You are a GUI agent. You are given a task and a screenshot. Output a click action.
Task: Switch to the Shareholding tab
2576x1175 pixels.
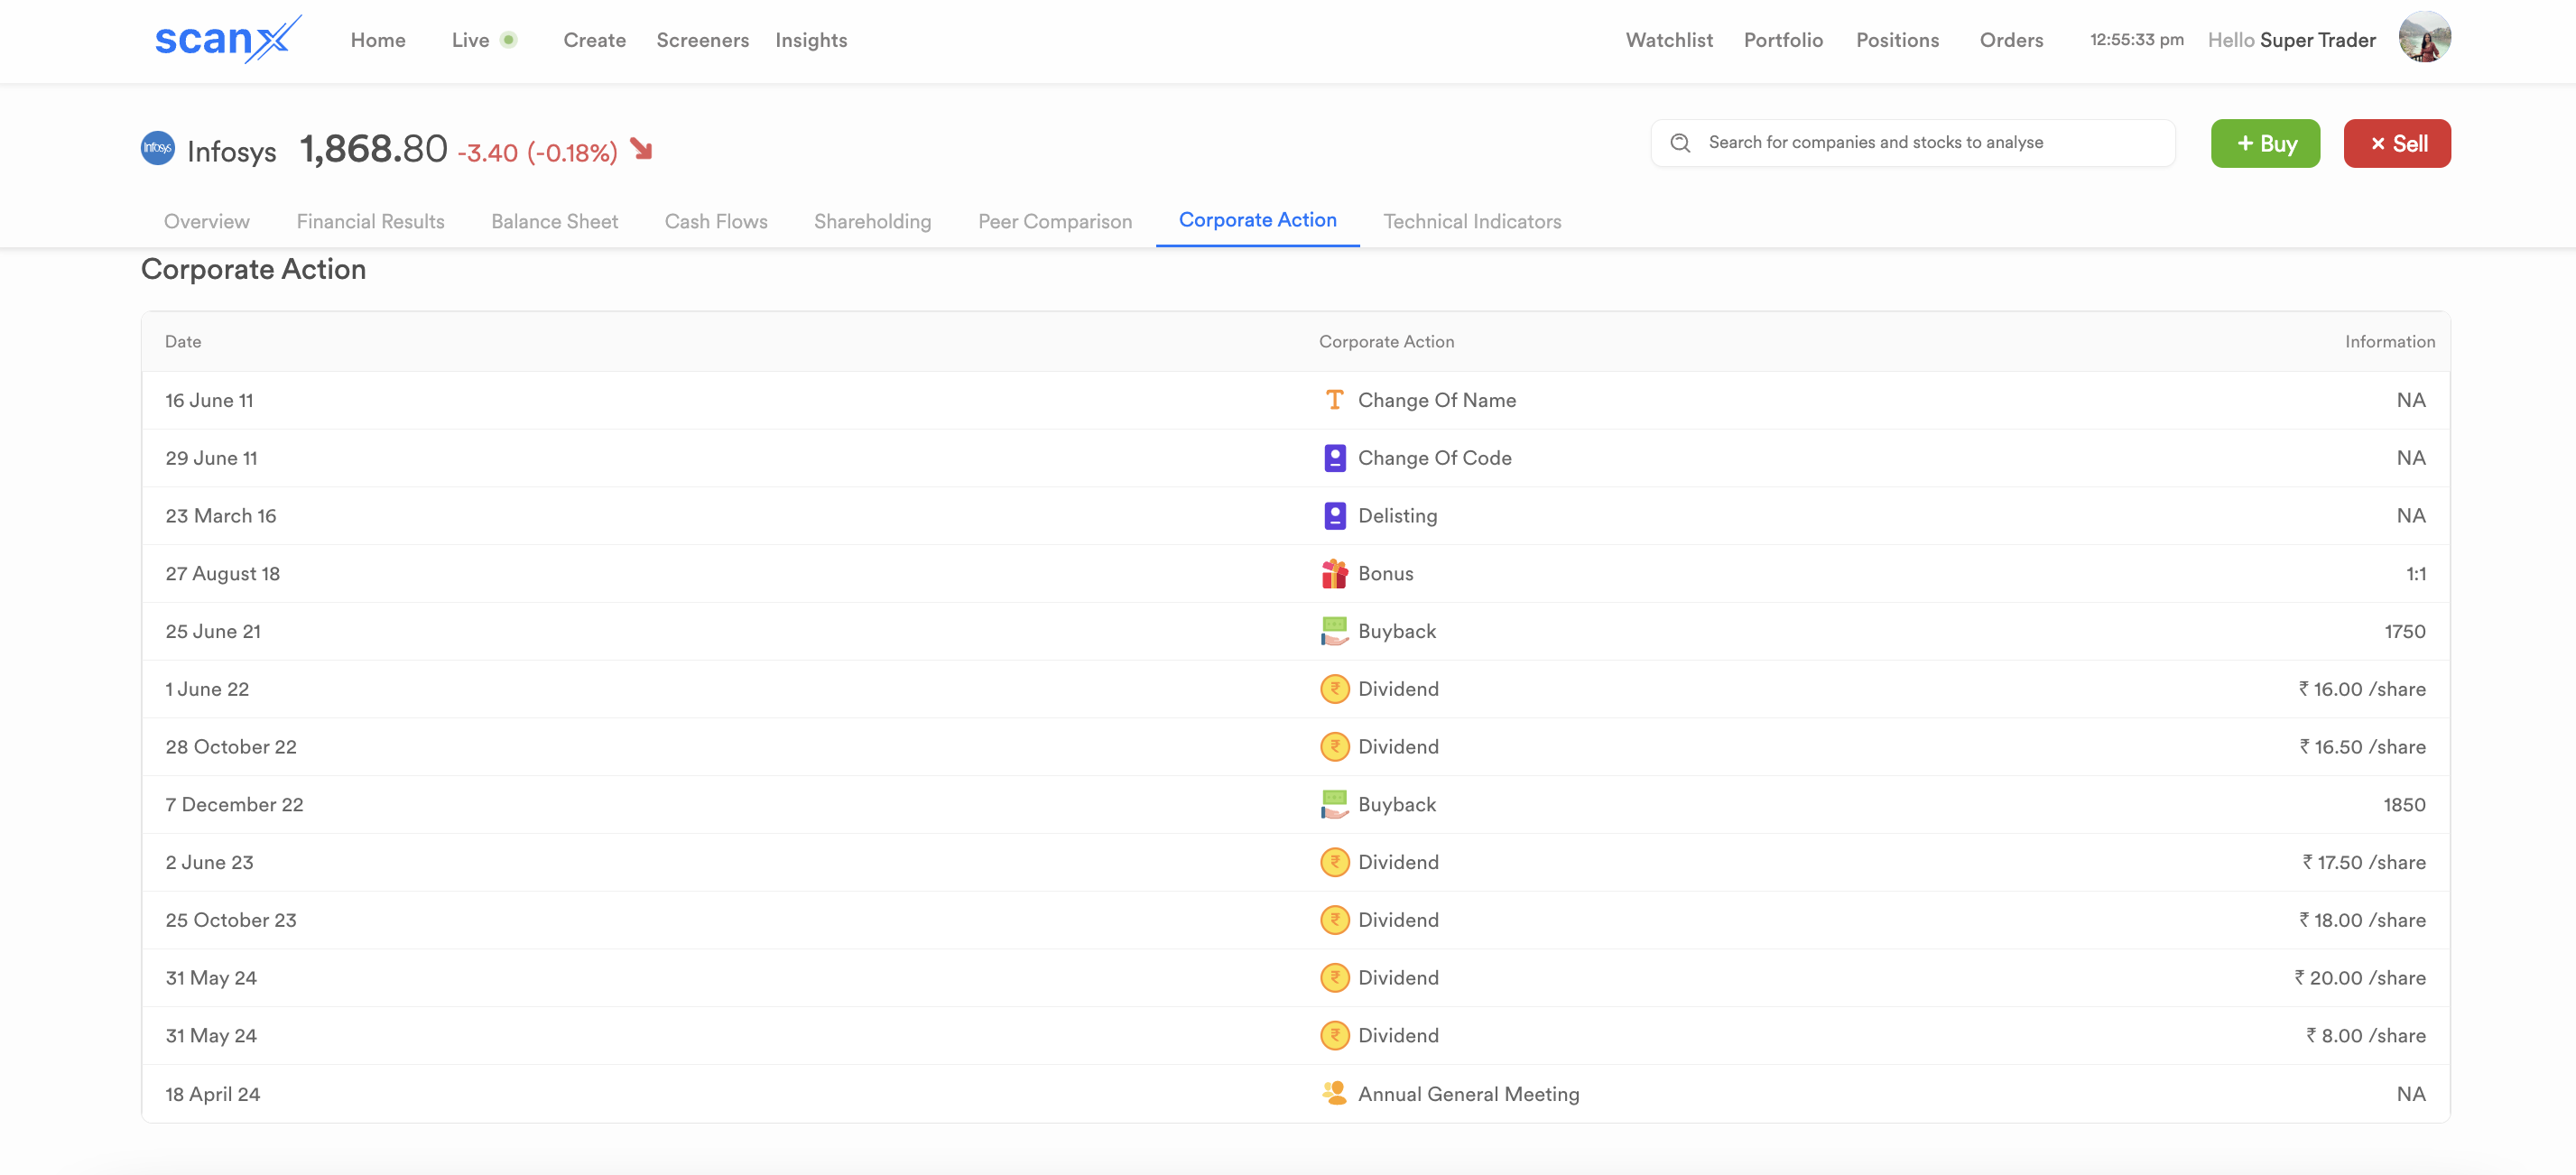click(x=873, y=221)
